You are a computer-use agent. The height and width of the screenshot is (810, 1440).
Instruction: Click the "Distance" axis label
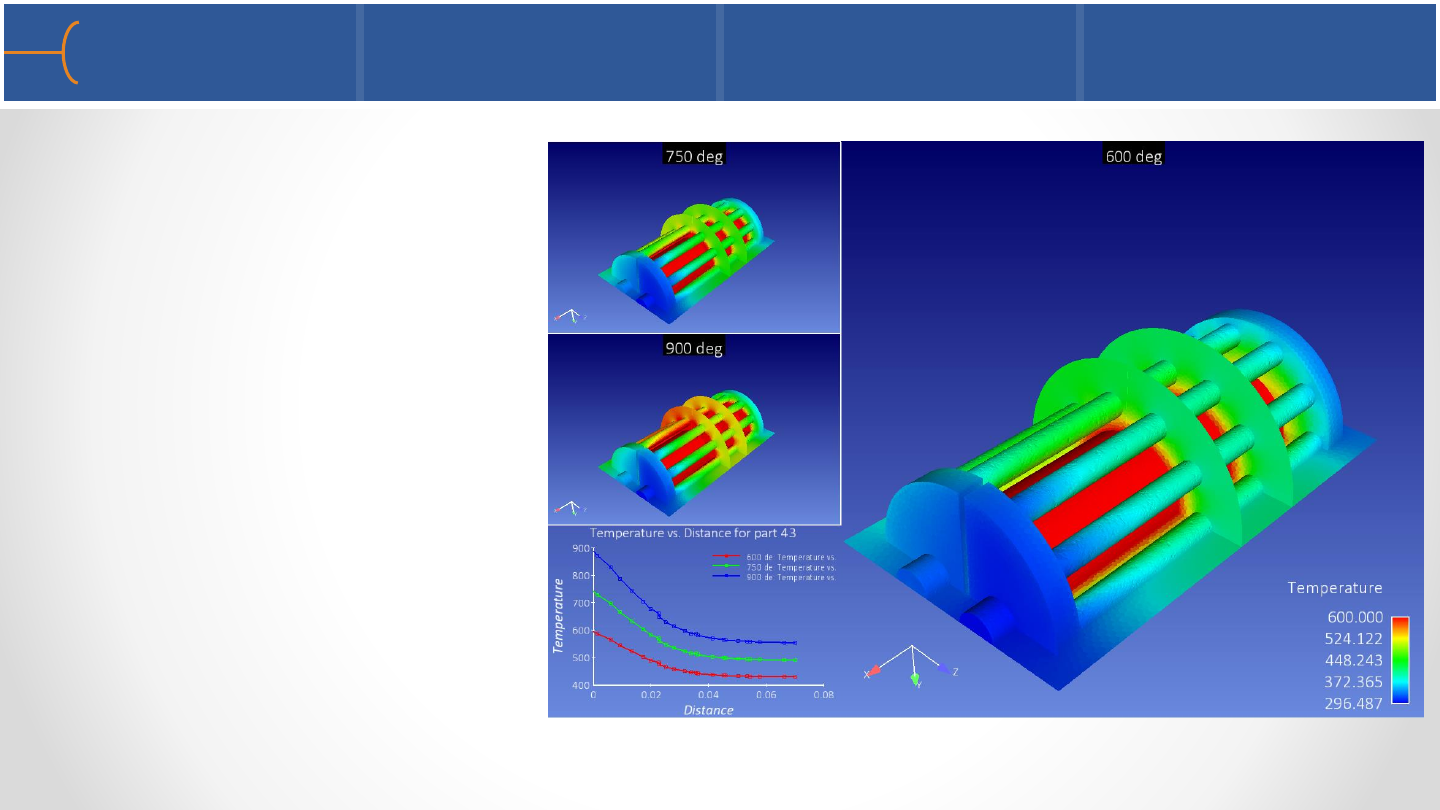(x=708, y=710)
